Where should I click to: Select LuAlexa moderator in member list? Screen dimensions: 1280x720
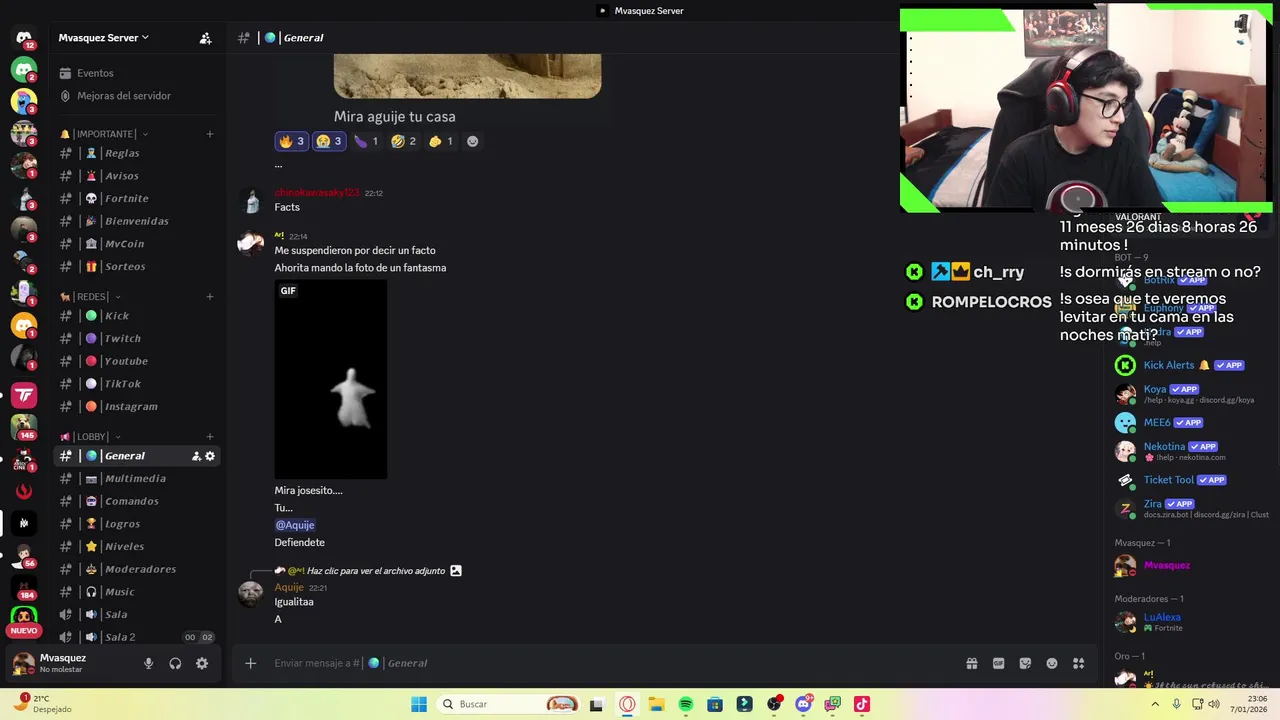(x=1190, y=622)
